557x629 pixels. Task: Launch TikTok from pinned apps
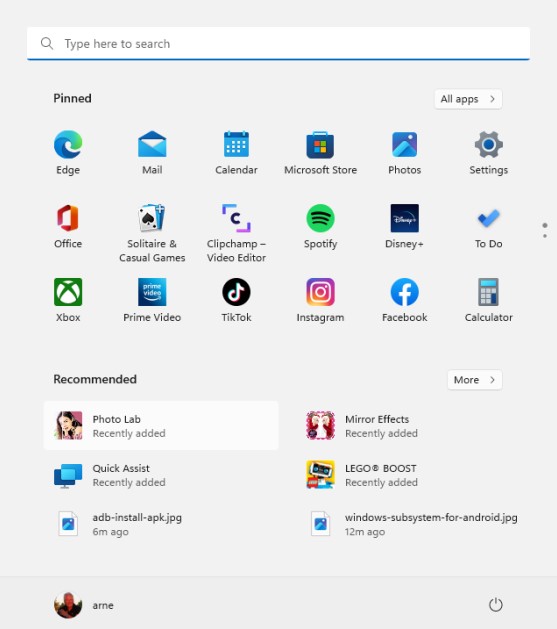point(236,300)
